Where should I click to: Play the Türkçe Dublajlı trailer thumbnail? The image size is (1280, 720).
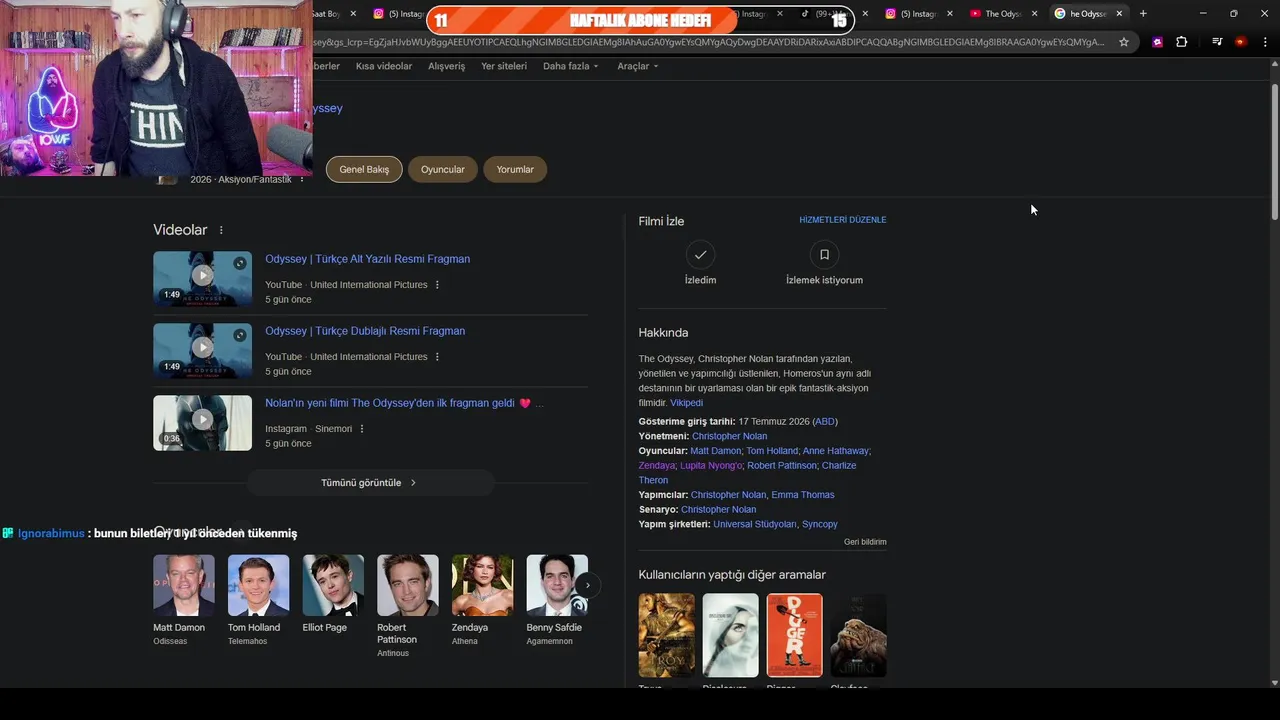tap(202, 350)
